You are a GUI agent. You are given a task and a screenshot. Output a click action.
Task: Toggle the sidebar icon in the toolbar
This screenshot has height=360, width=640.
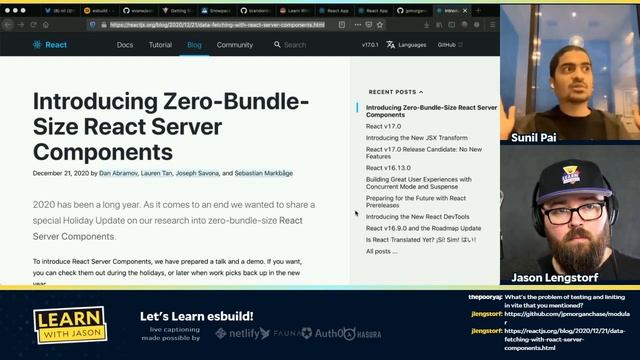(452, 25)
